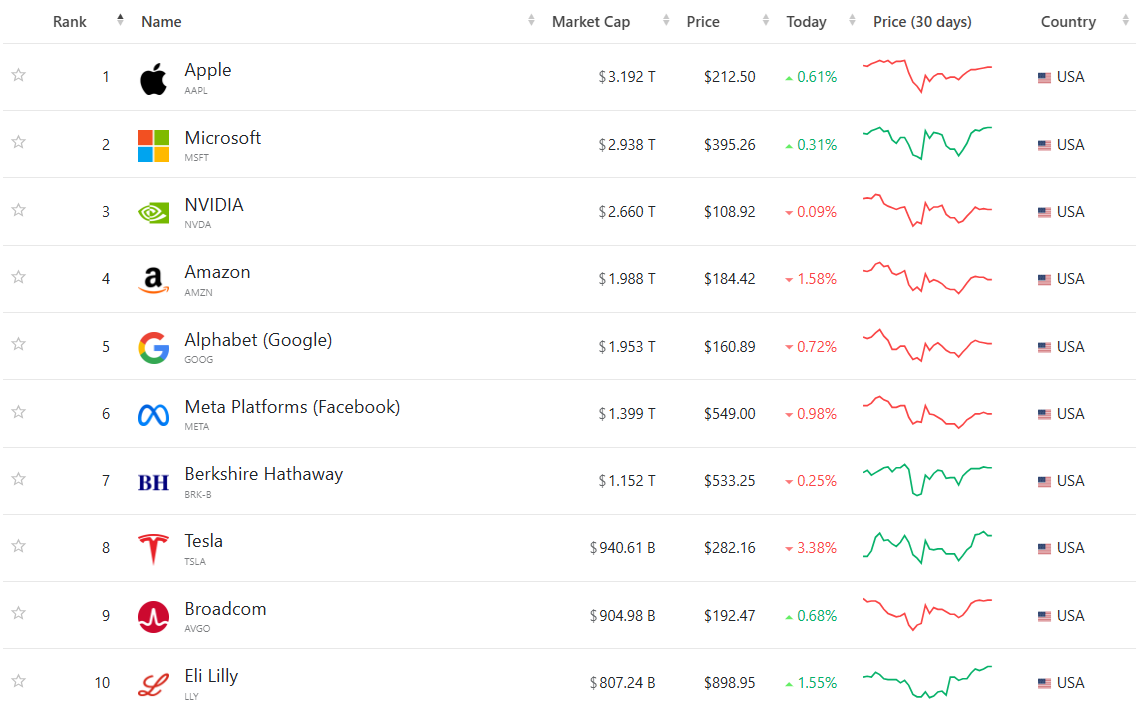The width and height of the screenshot is (1147, 714).
Task: Click the Eli Lilly script logo
Action: (x=154, y=685)
